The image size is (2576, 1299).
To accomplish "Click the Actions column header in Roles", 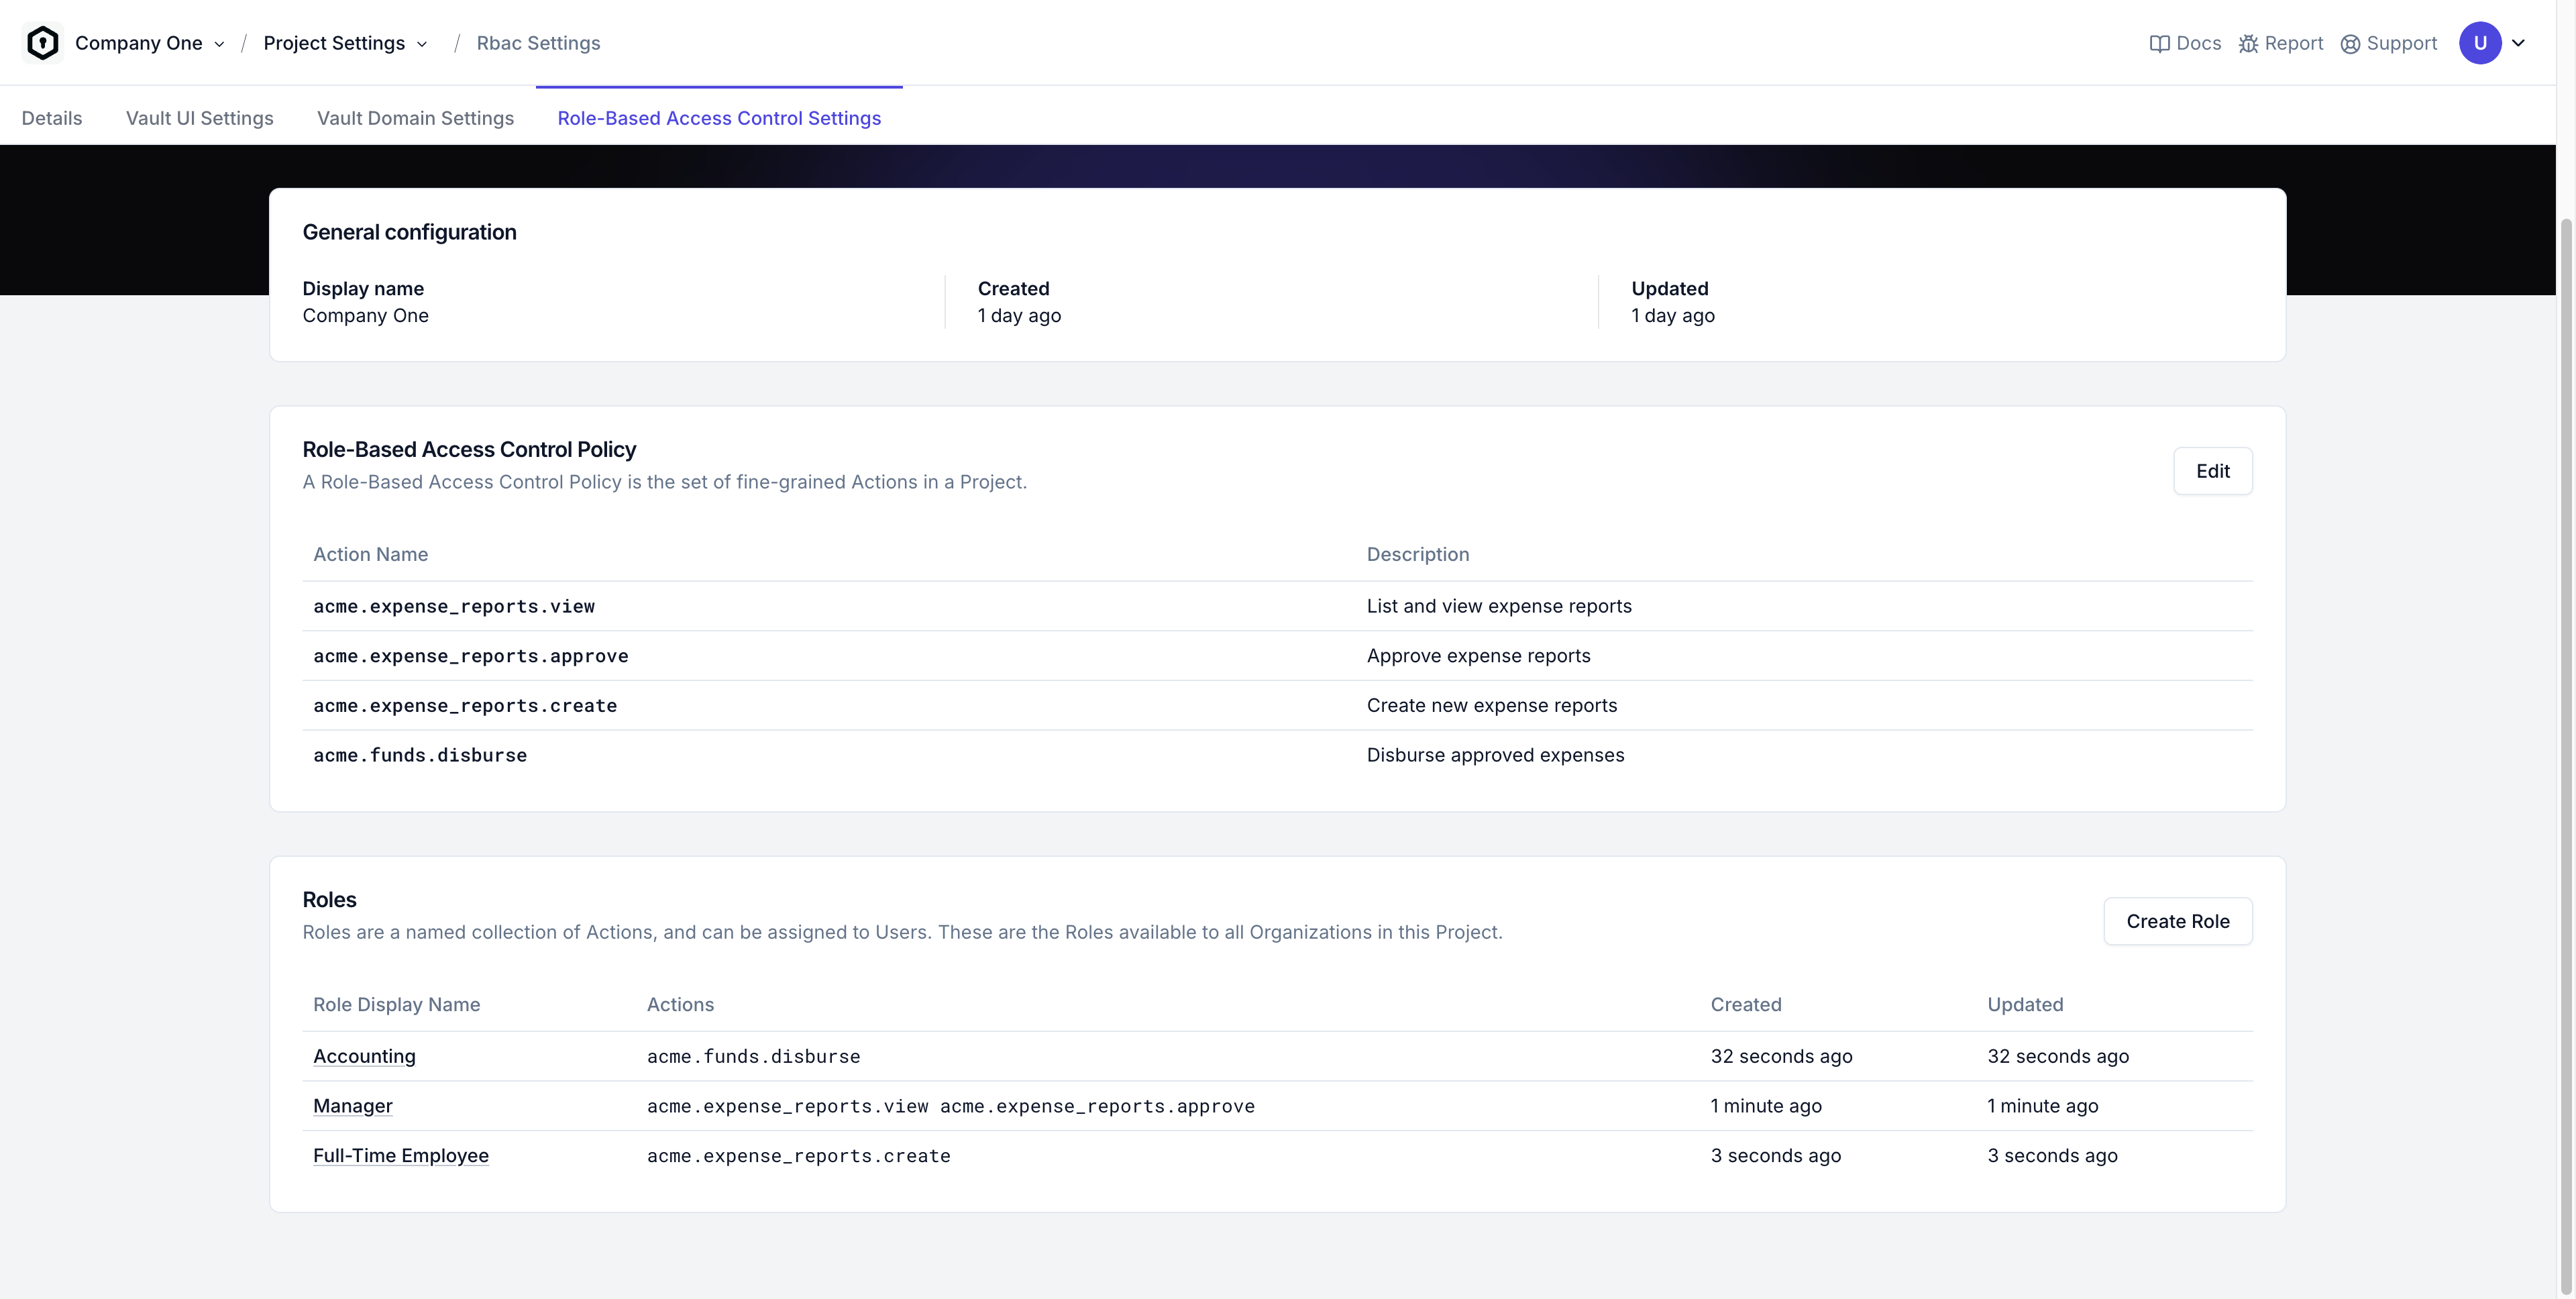I will point(680,1004).
